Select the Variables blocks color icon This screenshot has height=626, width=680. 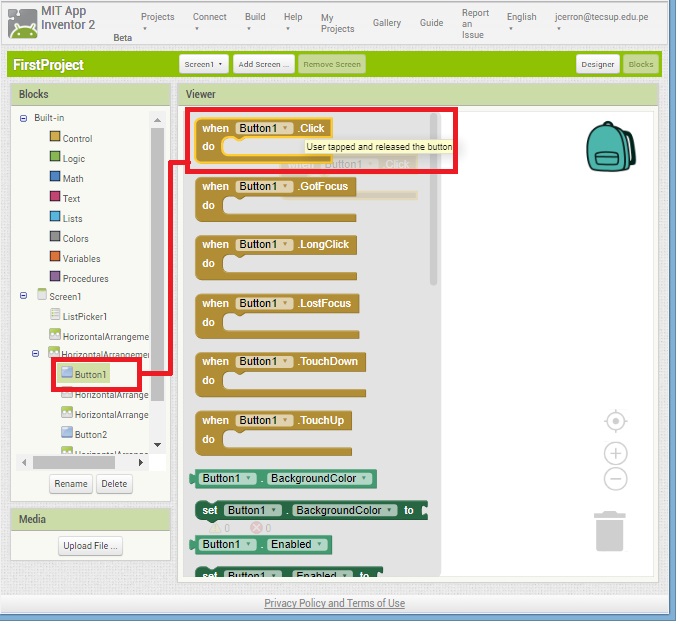(55, 256)
